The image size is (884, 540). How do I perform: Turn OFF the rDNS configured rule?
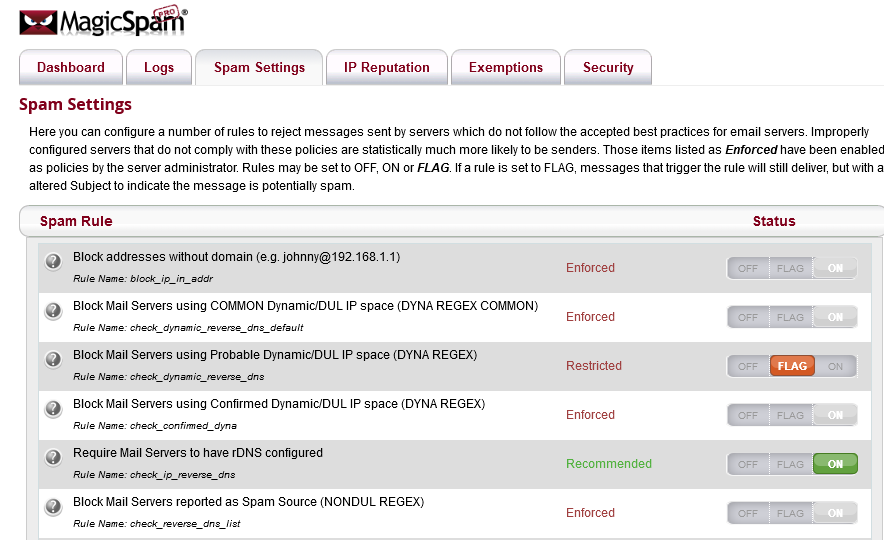[748, 464]
